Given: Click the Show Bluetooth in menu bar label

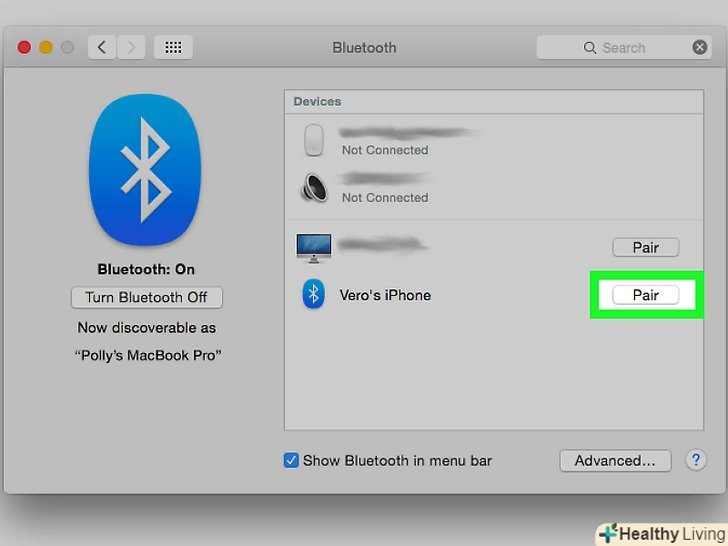Looking at the screenshot, I should pos(397,461).
